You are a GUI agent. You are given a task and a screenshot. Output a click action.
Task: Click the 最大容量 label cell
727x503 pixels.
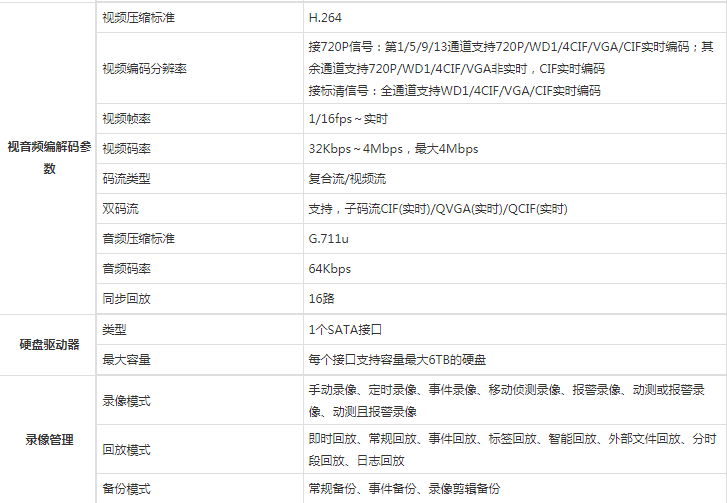coord(126,359)
